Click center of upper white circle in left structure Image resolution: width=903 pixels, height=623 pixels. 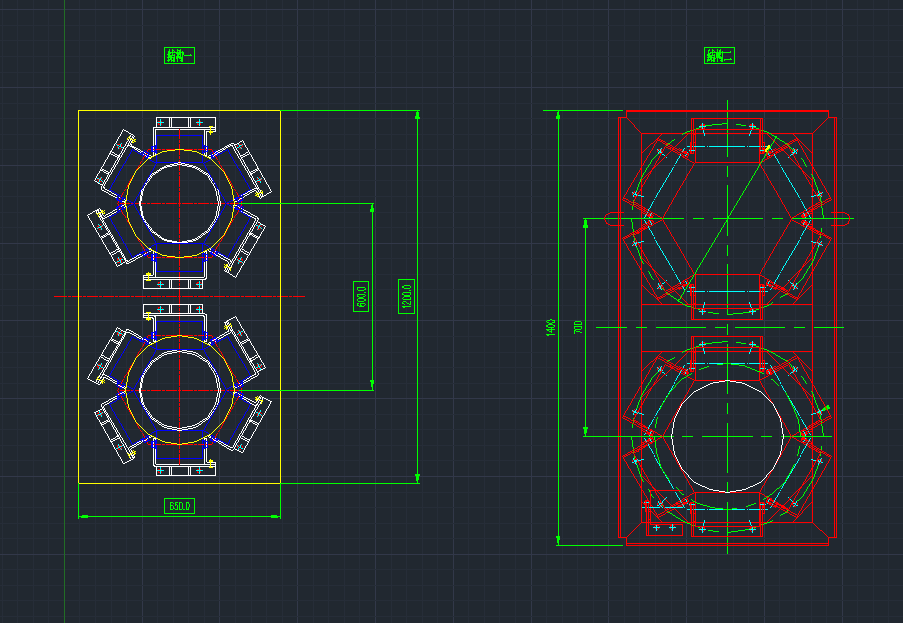179,203
